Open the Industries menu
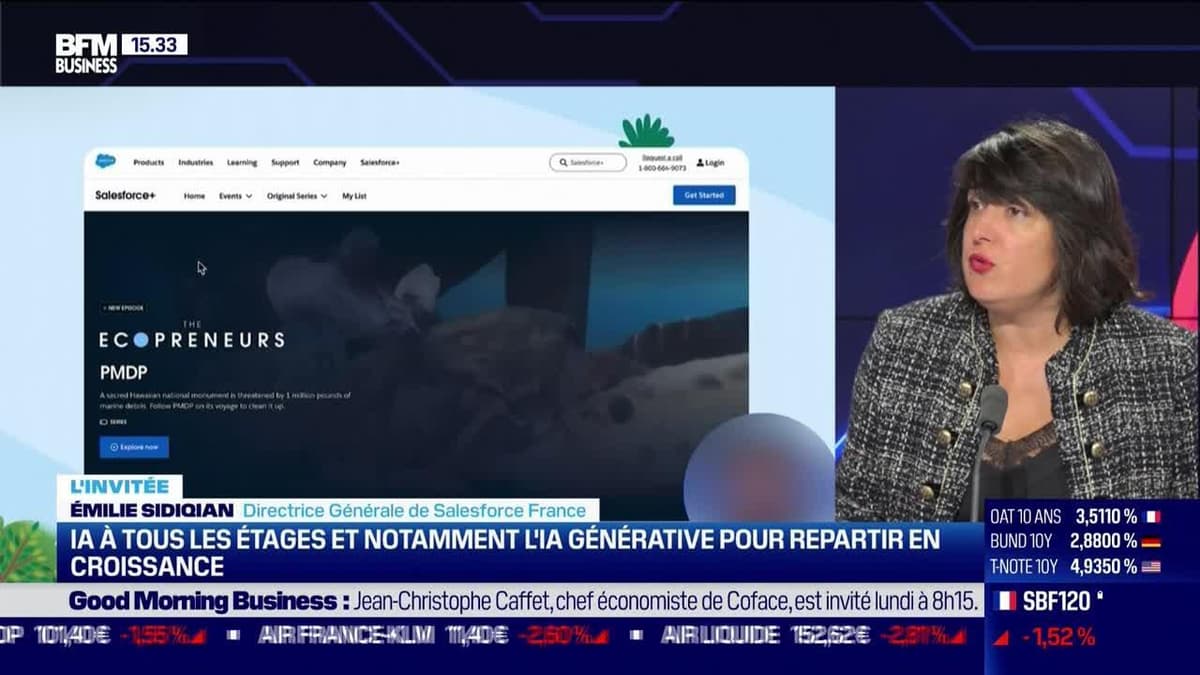The image size is (1200, 675). (x=196, y=163)
